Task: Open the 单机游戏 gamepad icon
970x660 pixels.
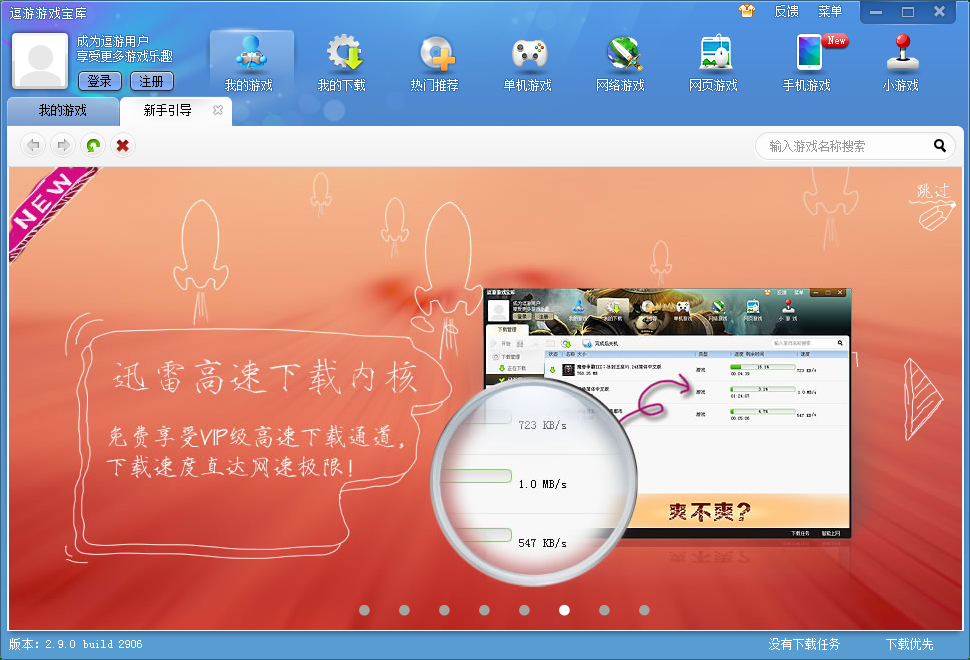Action: pyautogui.click(x=528, y=62)
